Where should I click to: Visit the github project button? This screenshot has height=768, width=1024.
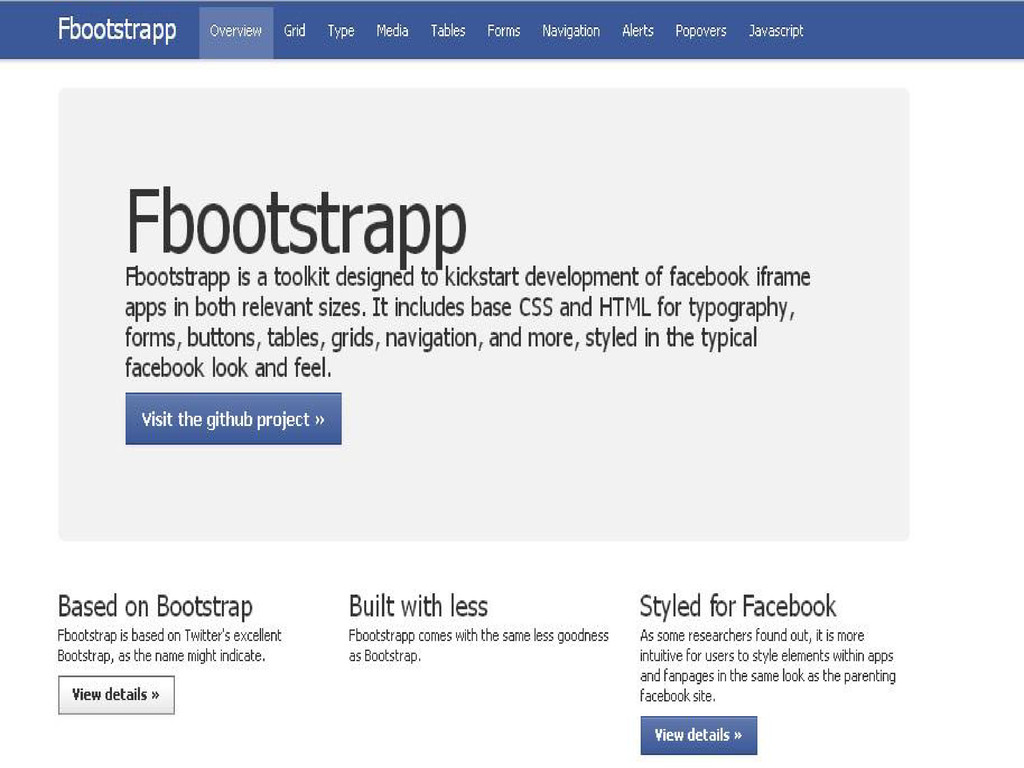[x=233, y=419]
